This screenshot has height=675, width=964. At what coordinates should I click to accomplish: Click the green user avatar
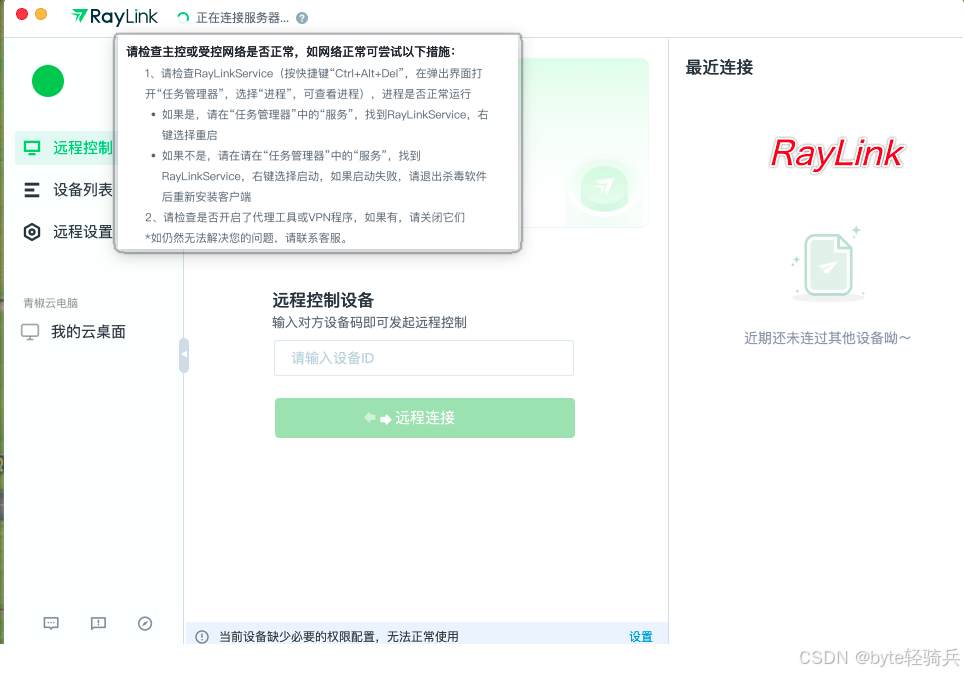click(x=48, y=81)
